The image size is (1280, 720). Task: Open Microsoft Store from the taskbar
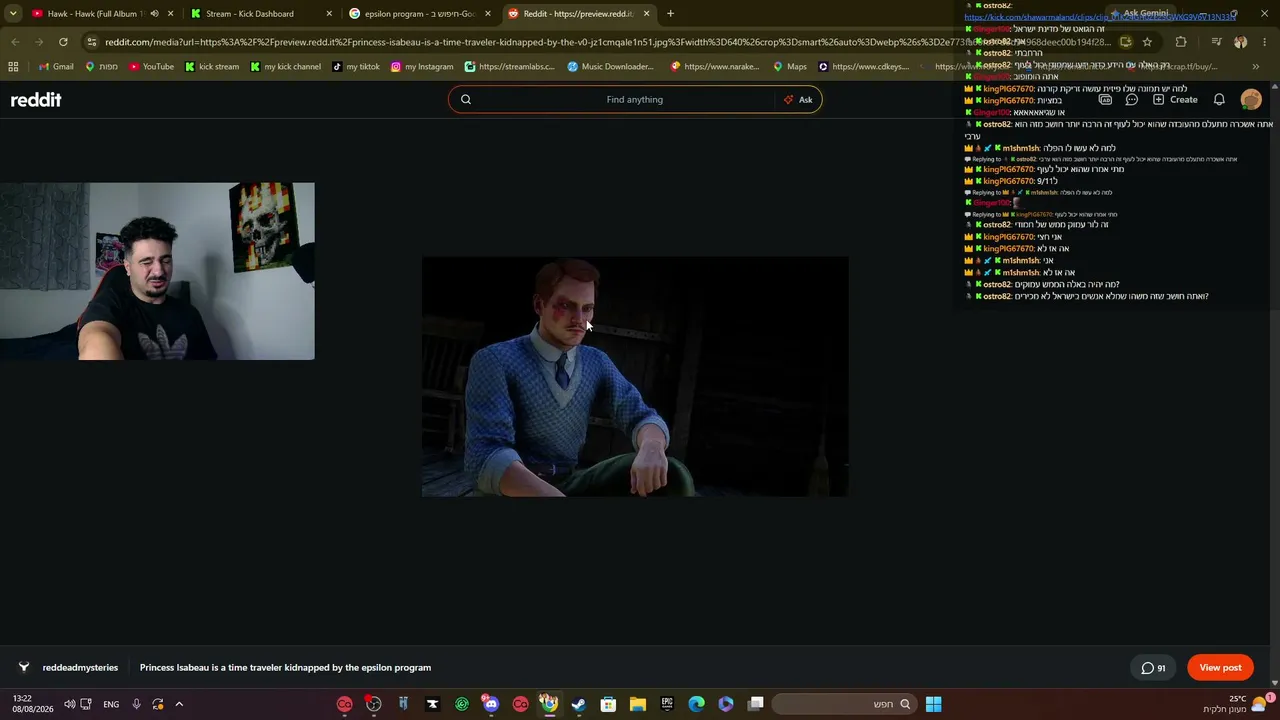click(608, 704)
